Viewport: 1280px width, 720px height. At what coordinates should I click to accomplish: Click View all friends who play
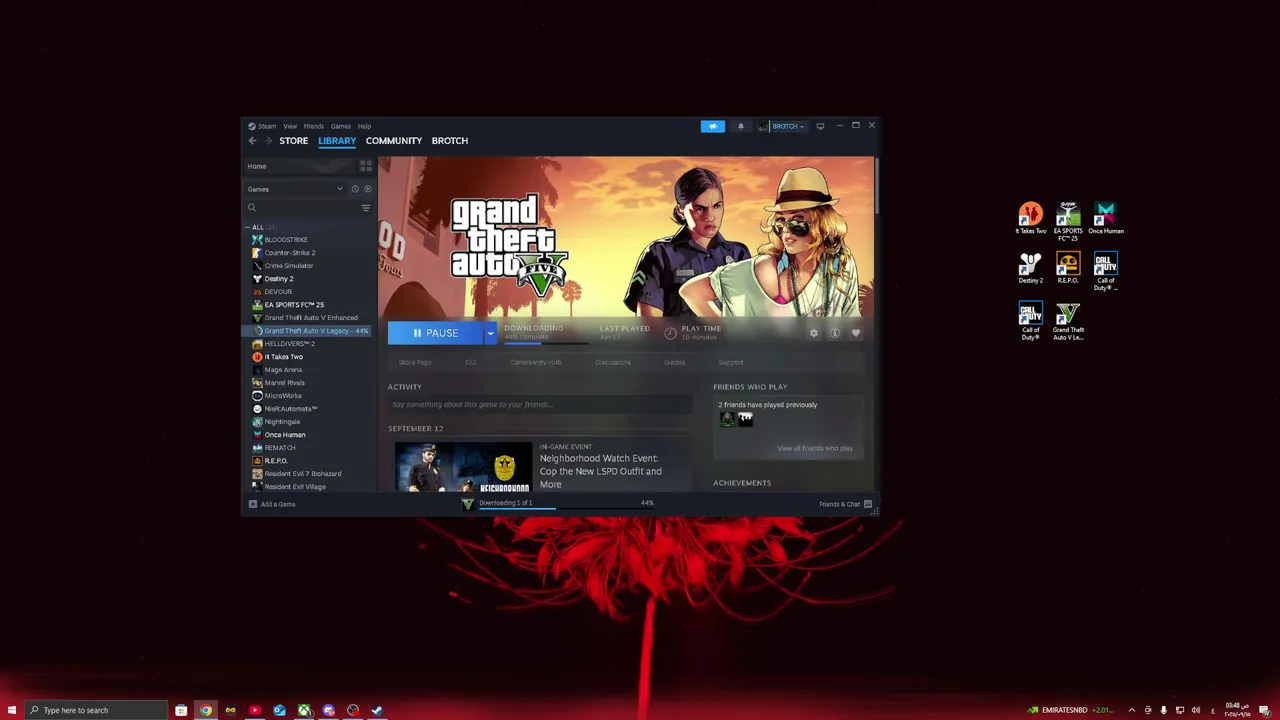click(x=815, y=448)
